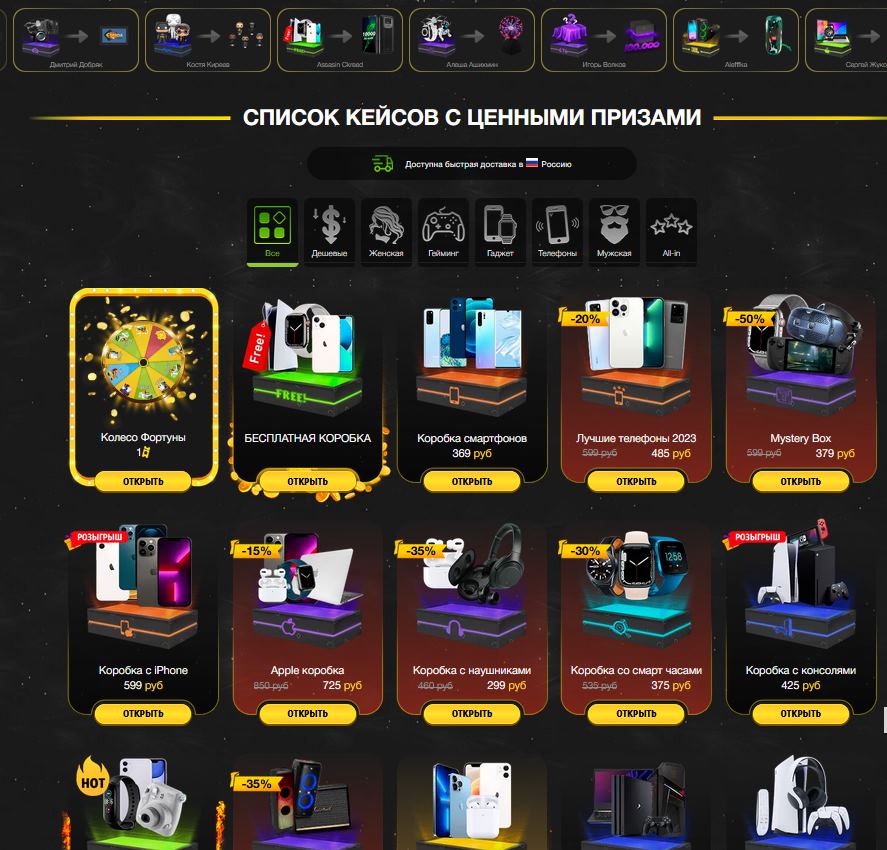The height and width of the screenshot is (850, 887).
Task: Select the Мужская bearded-face category icon
Action: click(614, 225)
